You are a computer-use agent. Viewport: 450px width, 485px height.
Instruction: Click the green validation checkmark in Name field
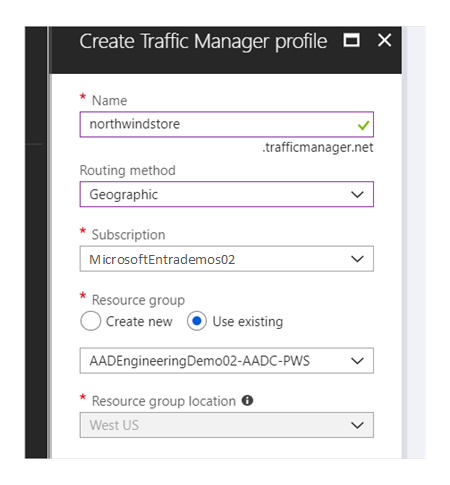(x=363, y=125)
